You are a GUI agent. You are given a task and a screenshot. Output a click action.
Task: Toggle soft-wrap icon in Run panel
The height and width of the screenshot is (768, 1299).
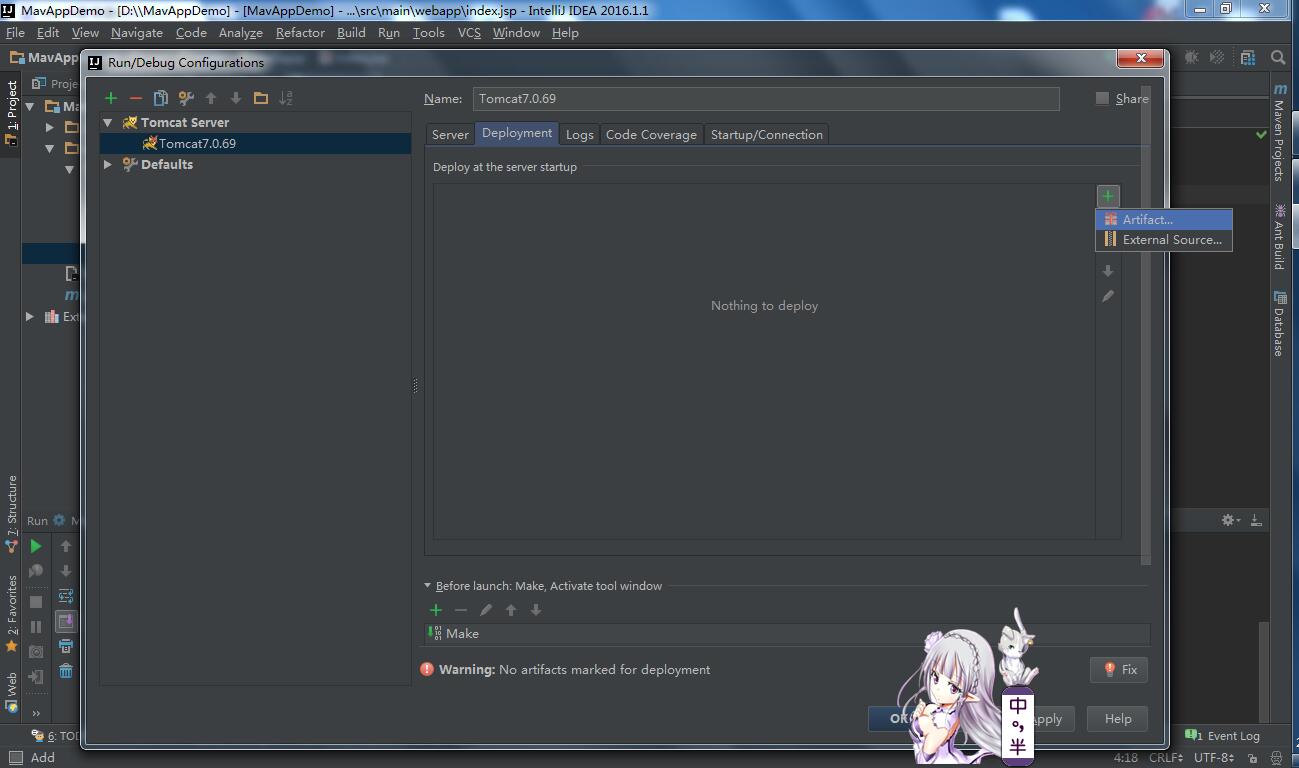66,596
